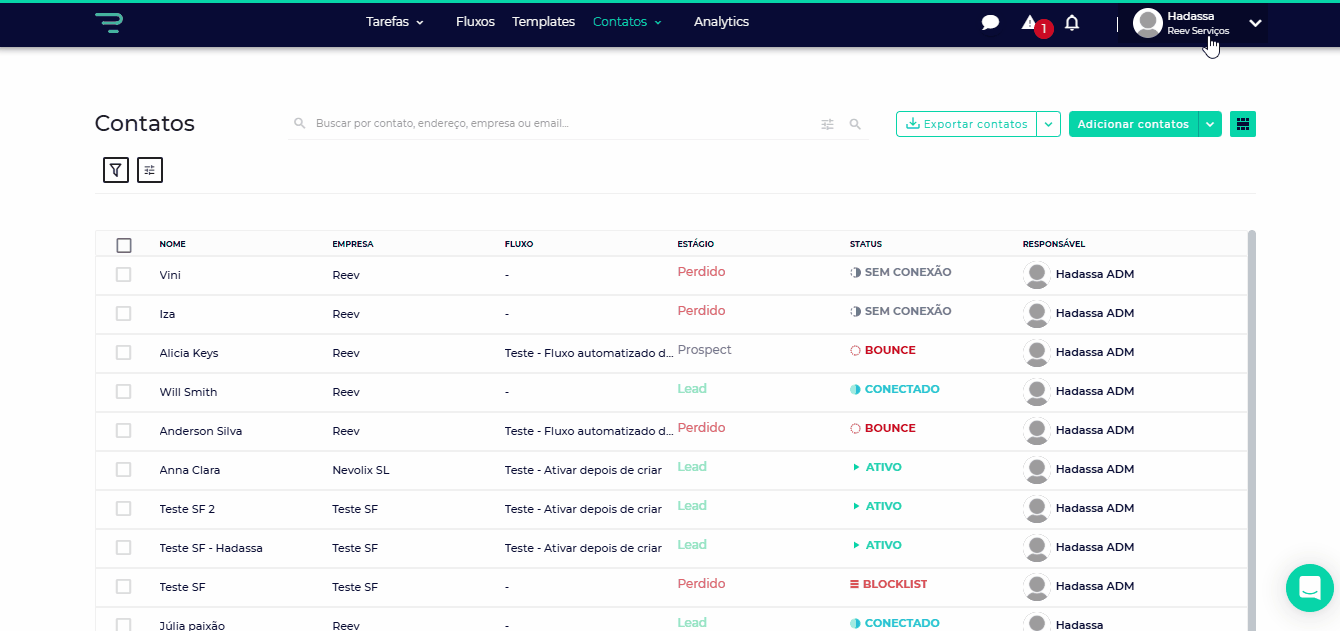Click responsible avatar in Vini row

1037,275
